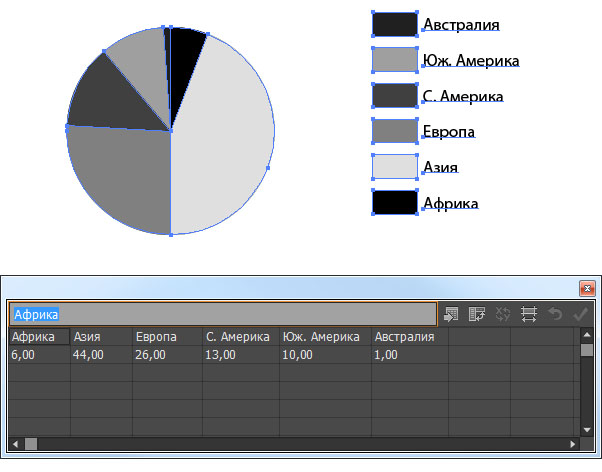Image resolution: width=602 pixels, height=472 pixels.
Task: Click the horizontal scrollbar left arrow
Action: [16, 443]
